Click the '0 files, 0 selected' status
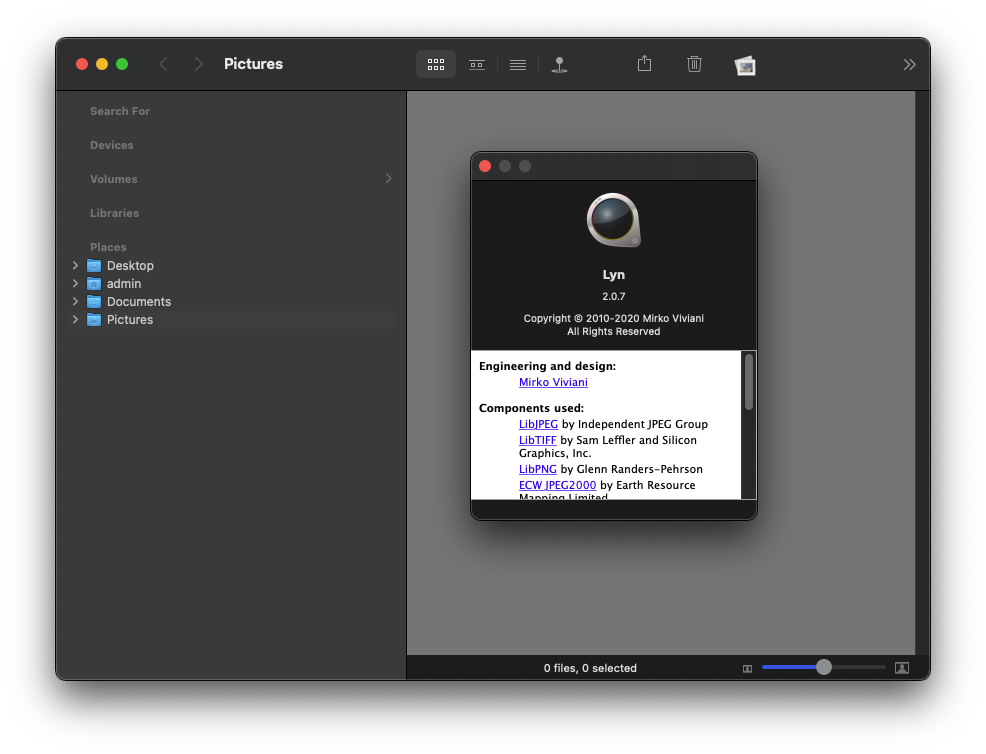The image size is (986, 754). point(590,668)
